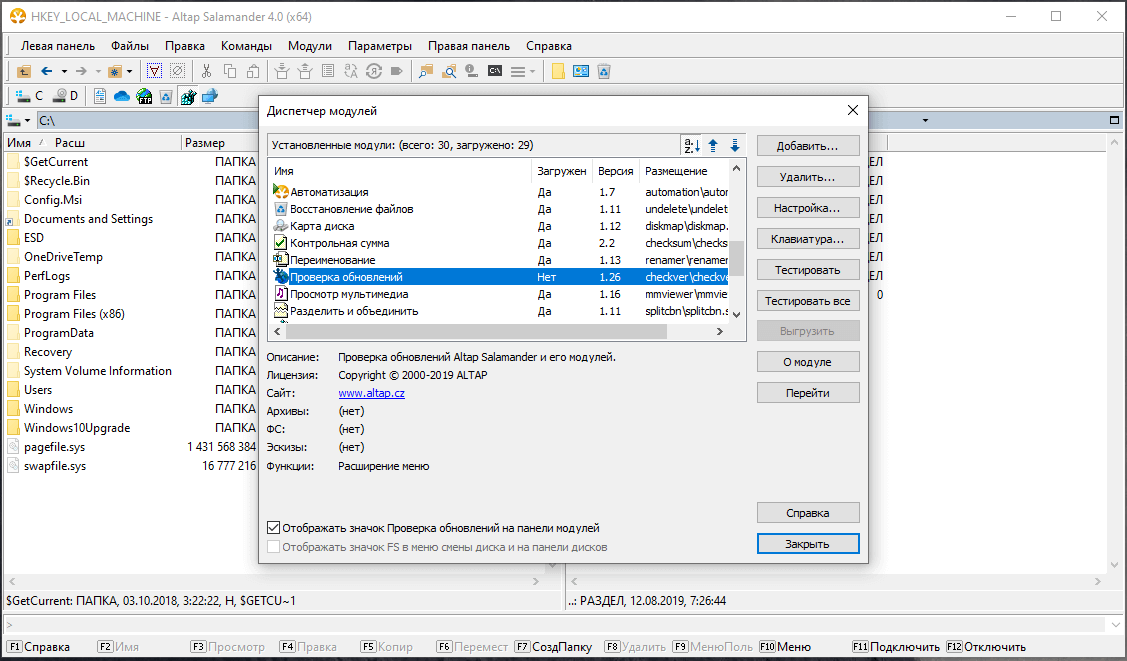Click the recycle bin icon in top toolbar
The width and height of the screenshot is (1127, 661).
point(604,71)
